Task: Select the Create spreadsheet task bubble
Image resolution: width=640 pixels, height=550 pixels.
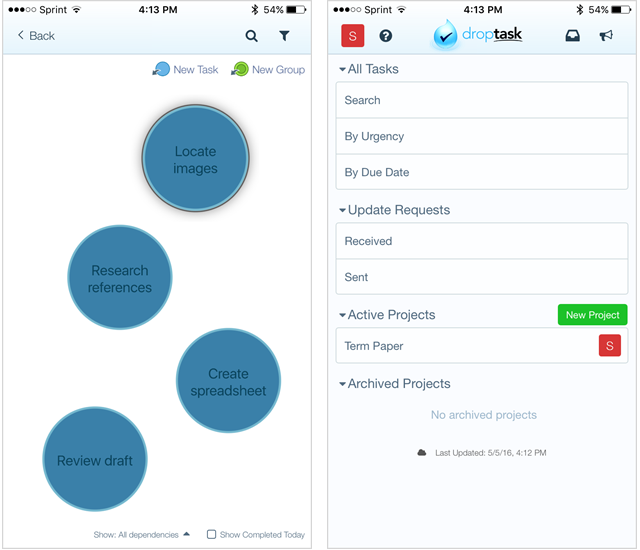Action: click(228, 381)
